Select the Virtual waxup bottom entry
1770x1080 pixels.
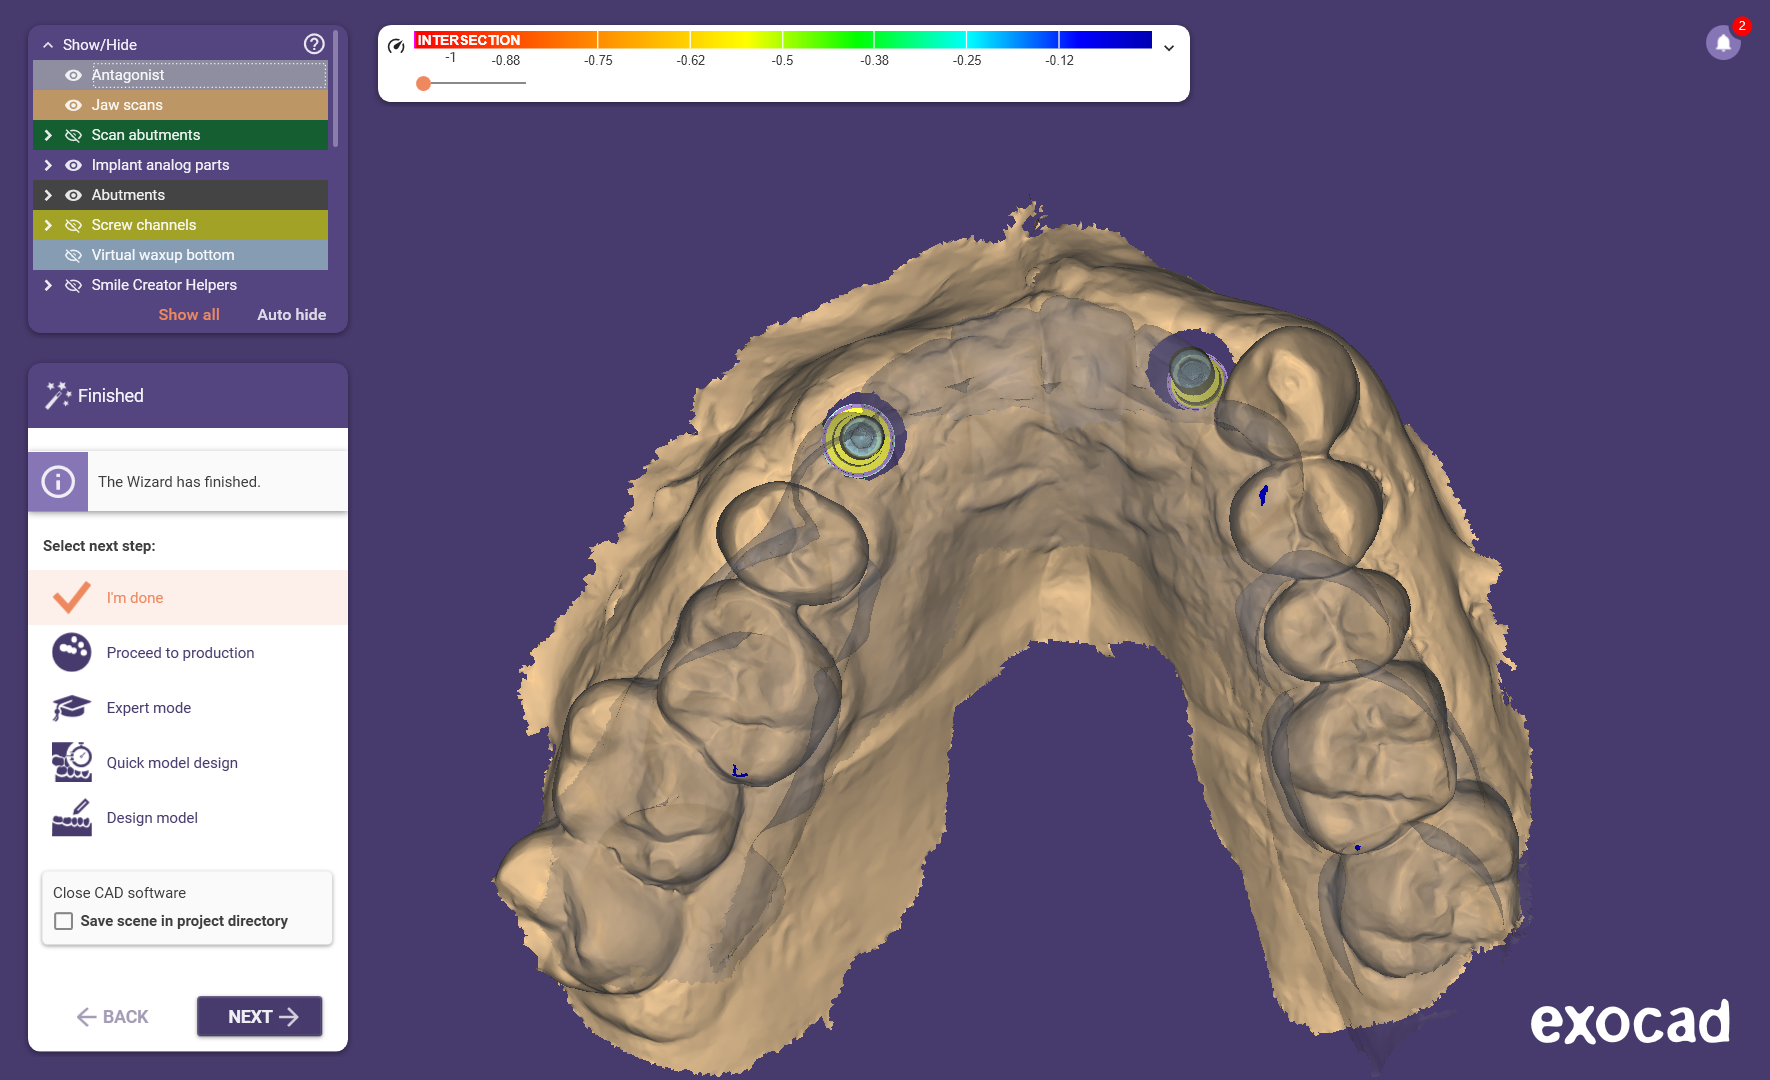[163, 255]
